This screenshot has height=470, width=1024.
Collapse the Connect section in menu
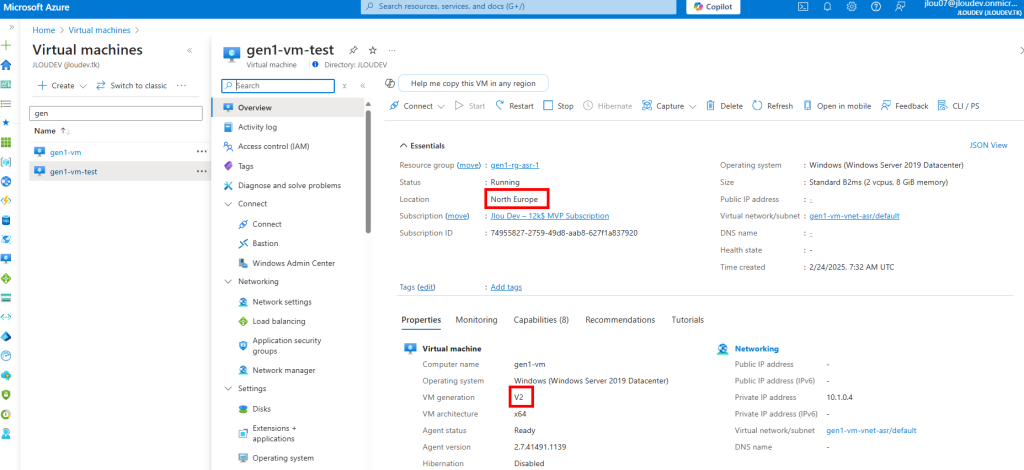(x=228, y=204)
